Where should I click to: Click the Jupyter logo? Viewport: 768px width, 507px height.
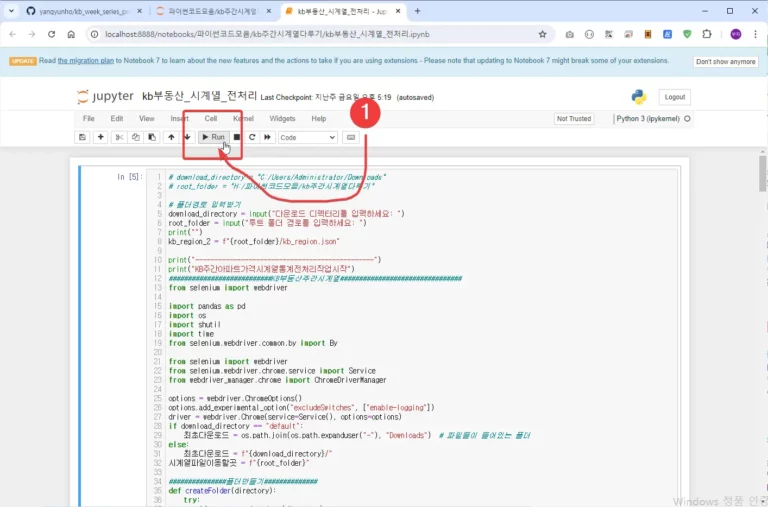point(105,97)
